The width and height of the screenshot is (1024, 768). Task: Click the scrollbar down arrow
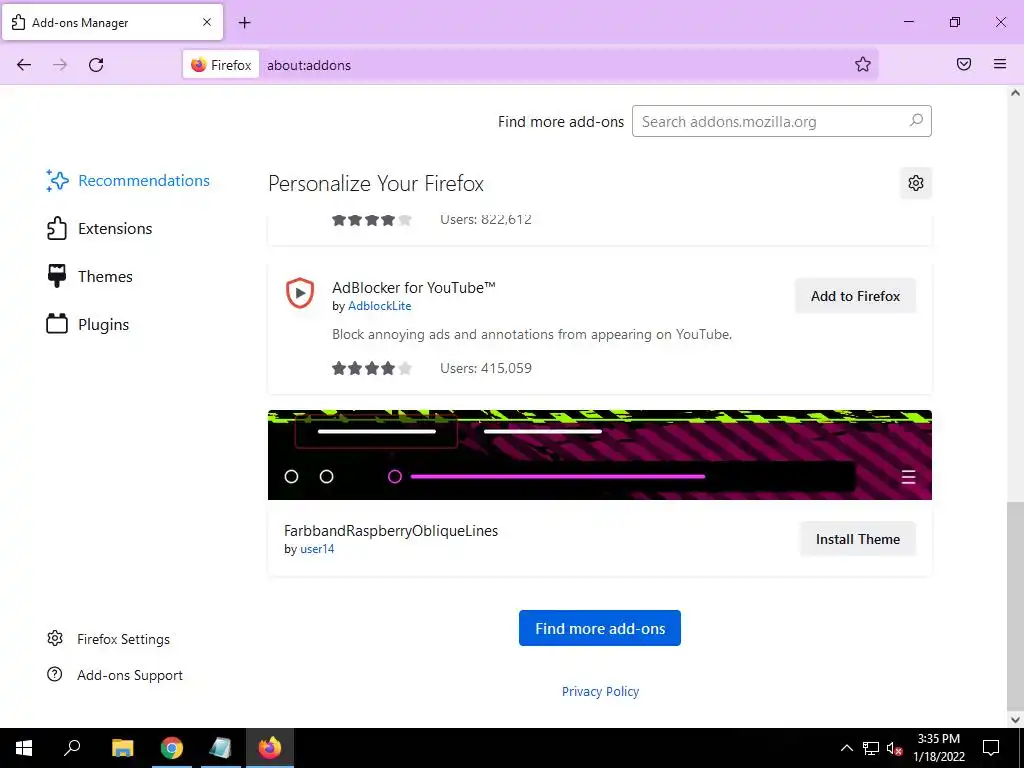(x=1015, y=720)
